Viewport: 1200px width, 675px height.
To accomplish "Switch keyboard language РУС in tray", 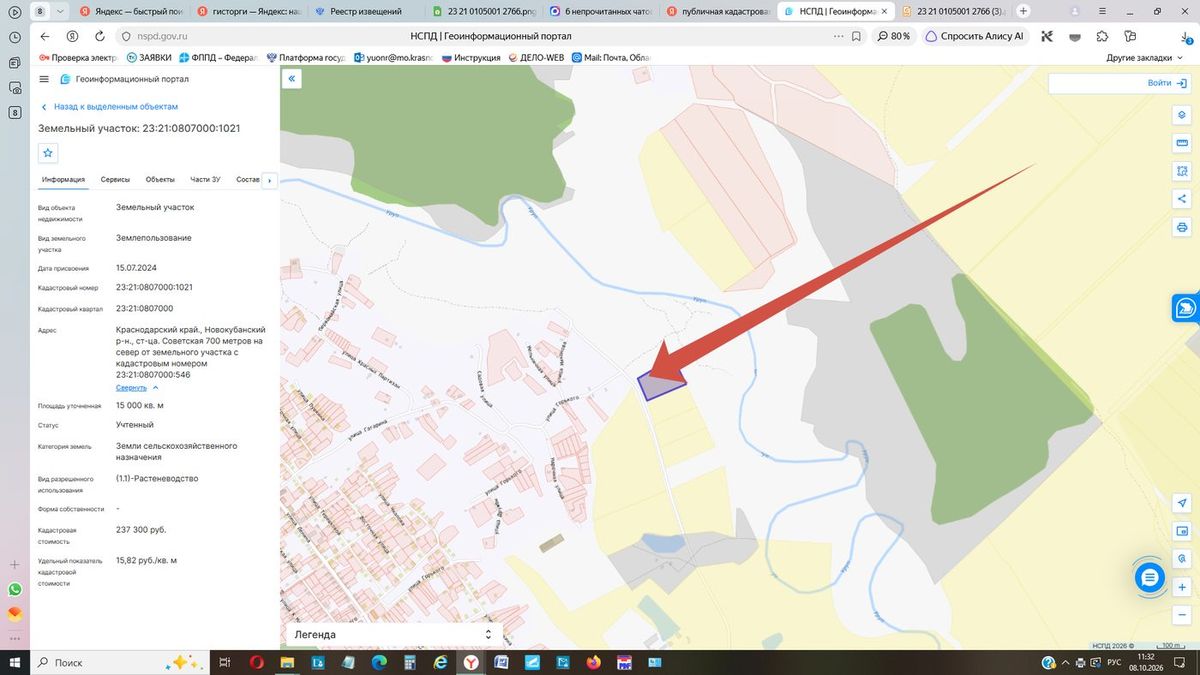I will coord(1113,662).
